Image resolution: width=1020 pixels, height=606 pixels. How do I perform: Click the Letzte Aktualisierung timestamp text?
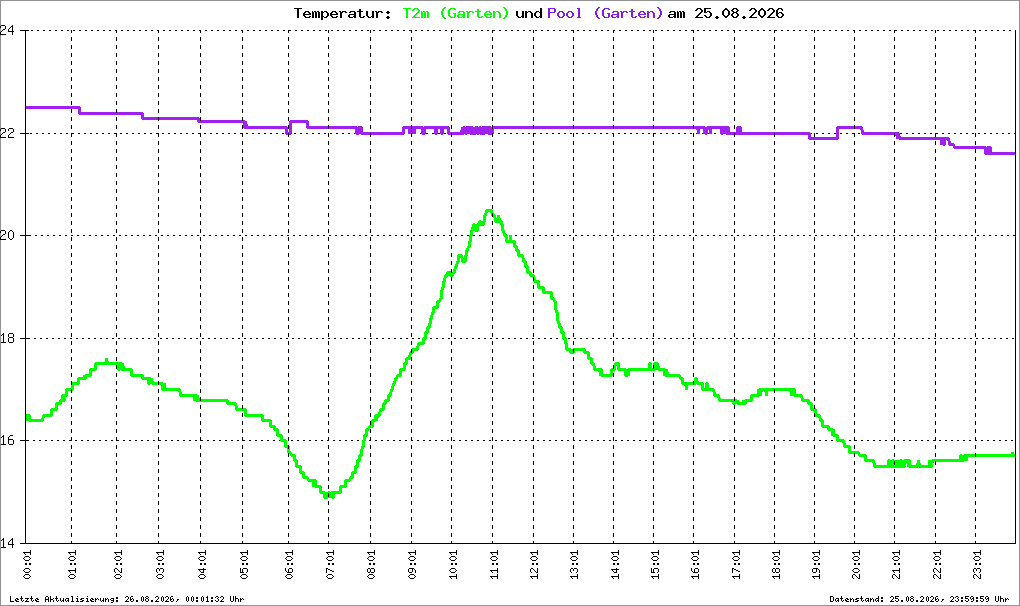pos(127,599)
